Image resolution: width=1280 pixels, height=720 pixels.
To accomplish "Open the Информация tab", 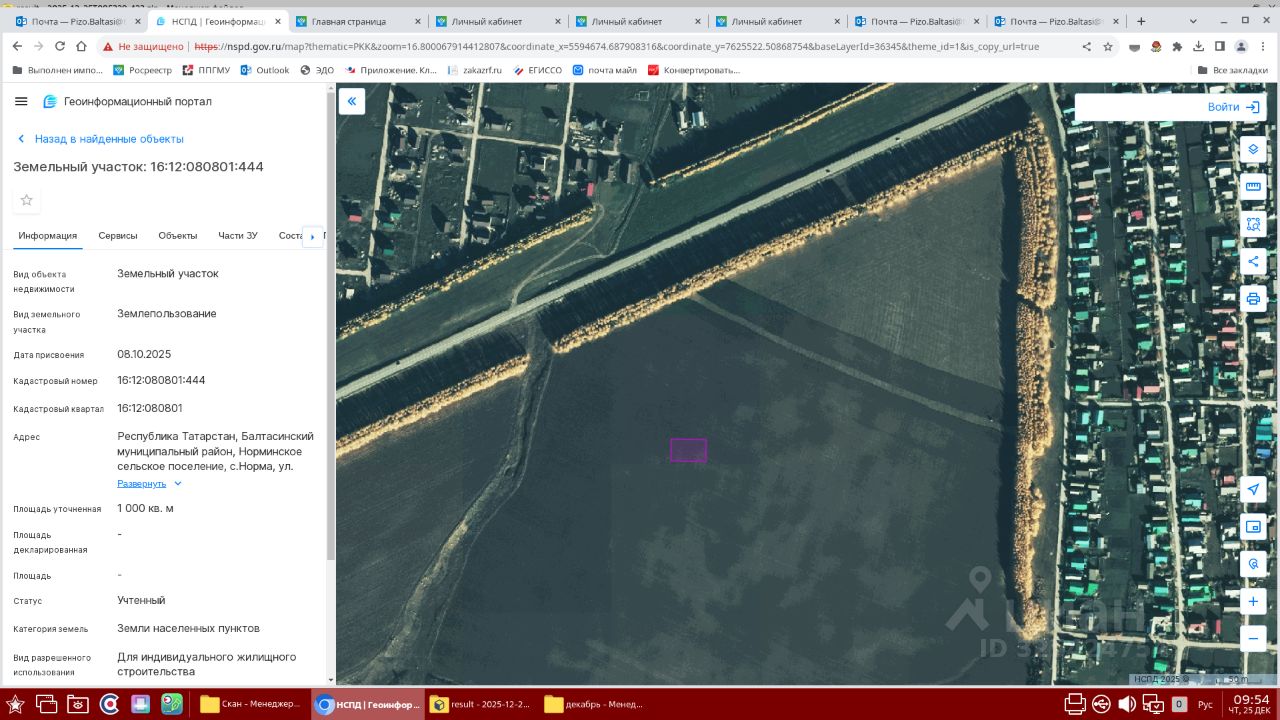I will click(x=47, y=236).
